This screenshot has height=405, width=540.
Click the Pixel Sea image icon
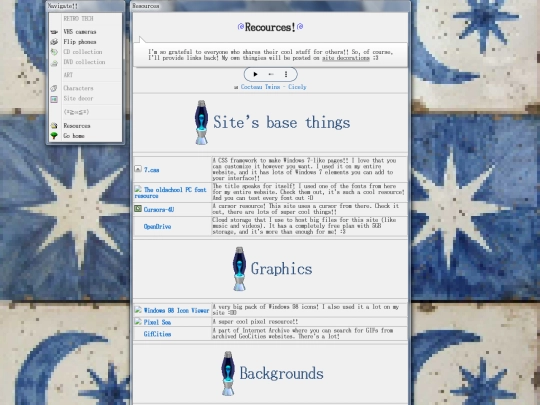(x=138, y=322)
